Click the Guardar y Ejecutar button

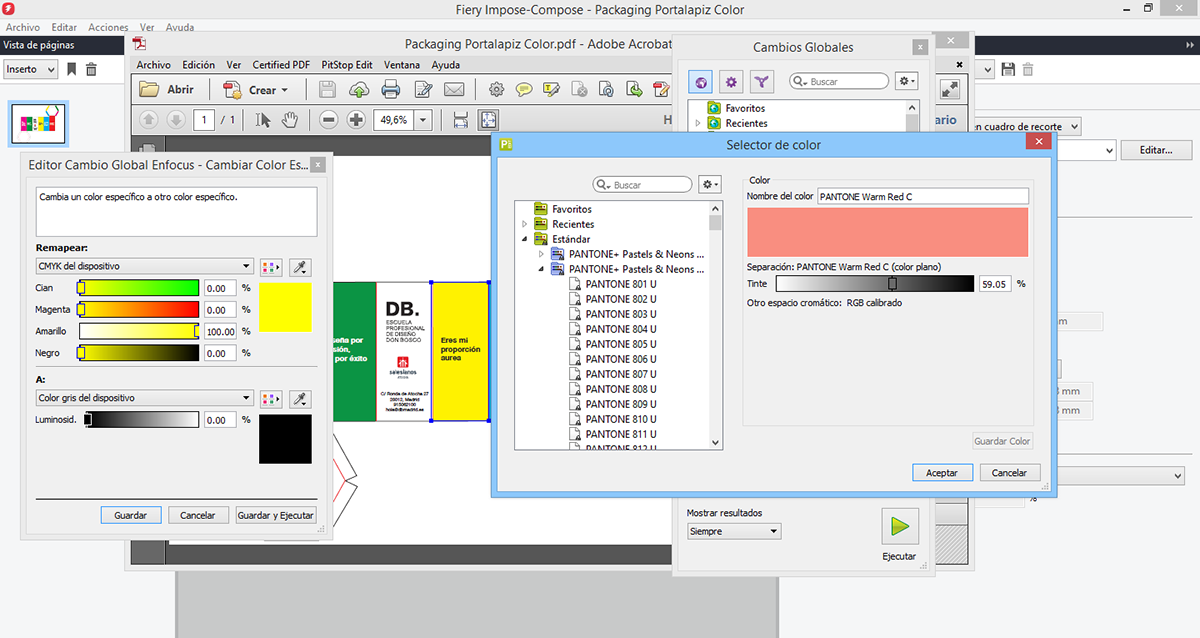tap(275, 516)
